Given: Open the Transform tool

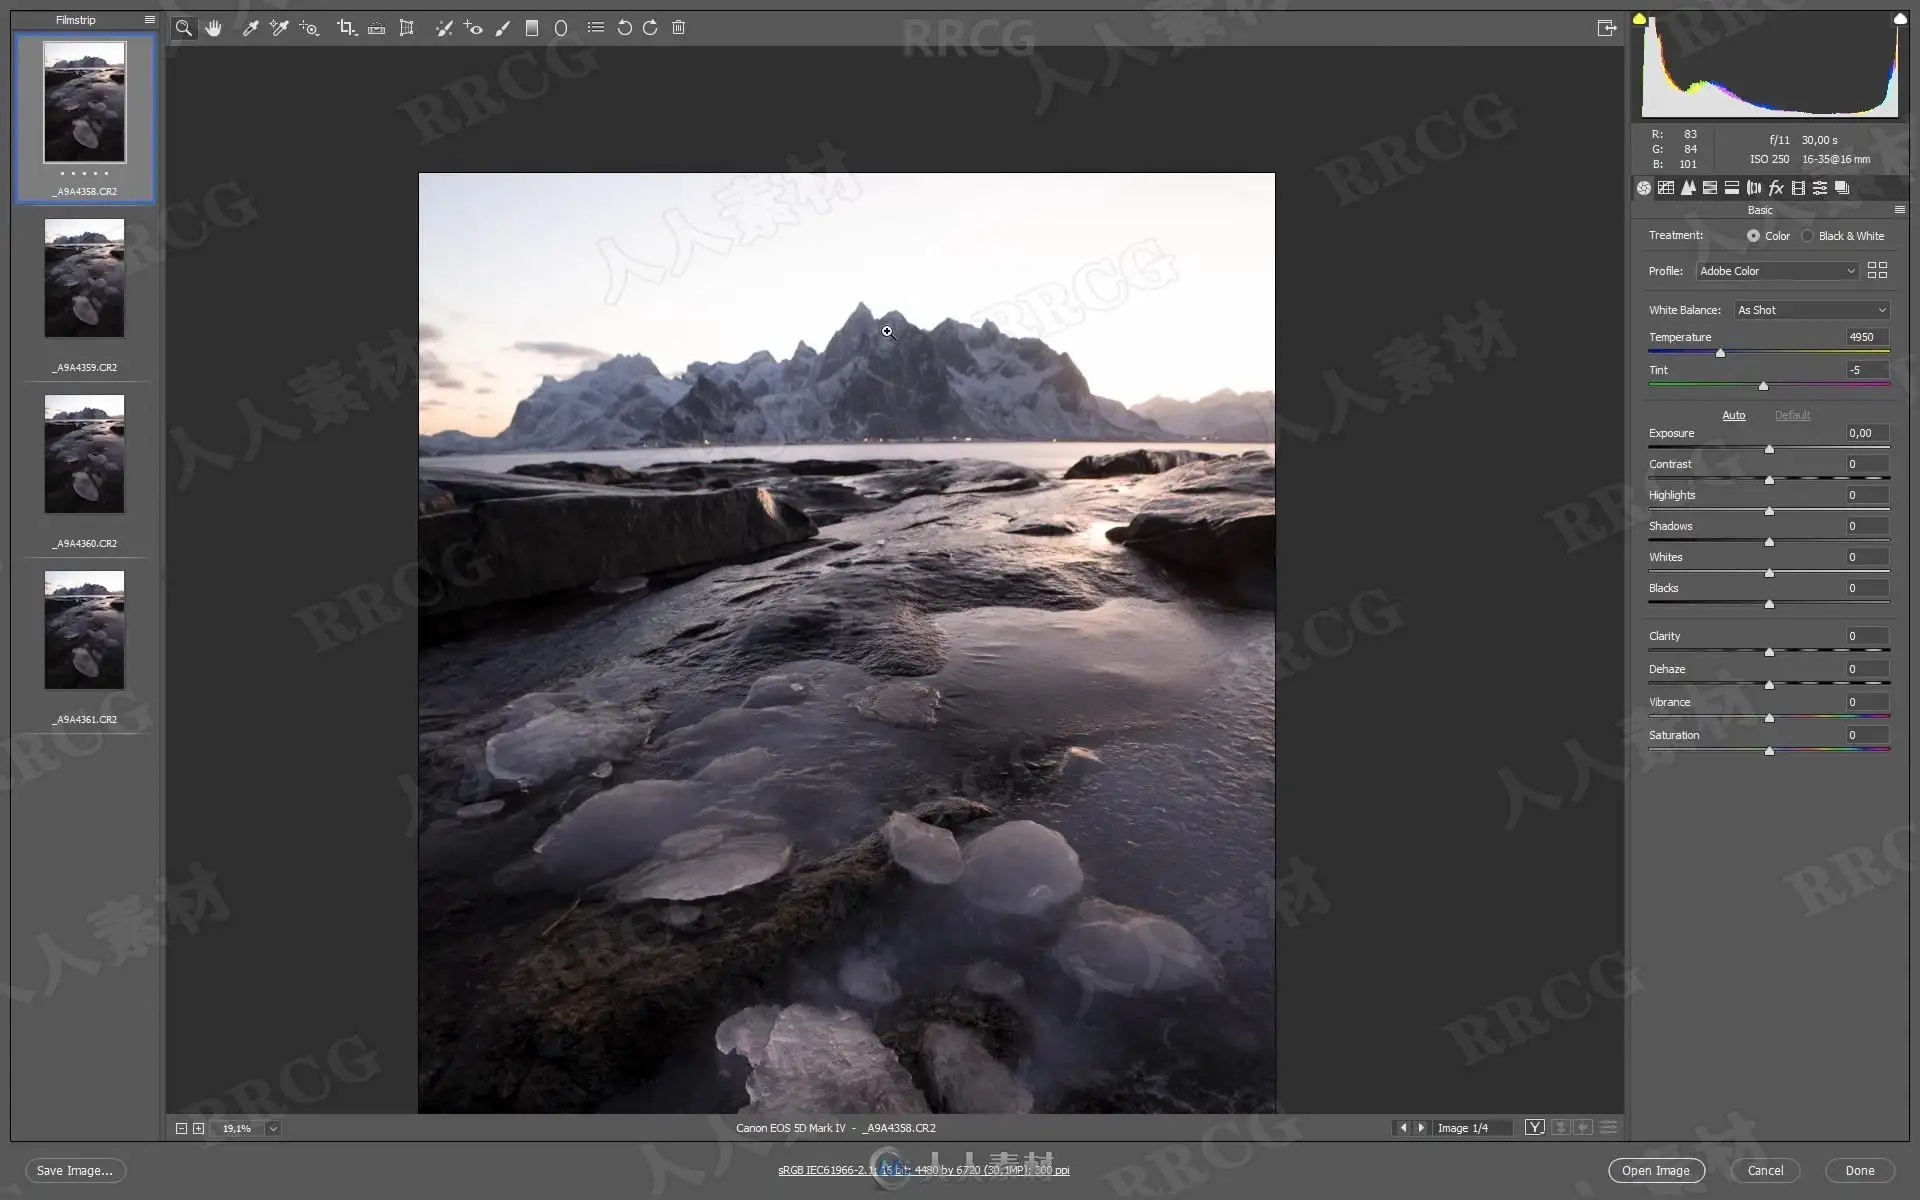Looking at the screenshot, I should (x=406, y=28).
